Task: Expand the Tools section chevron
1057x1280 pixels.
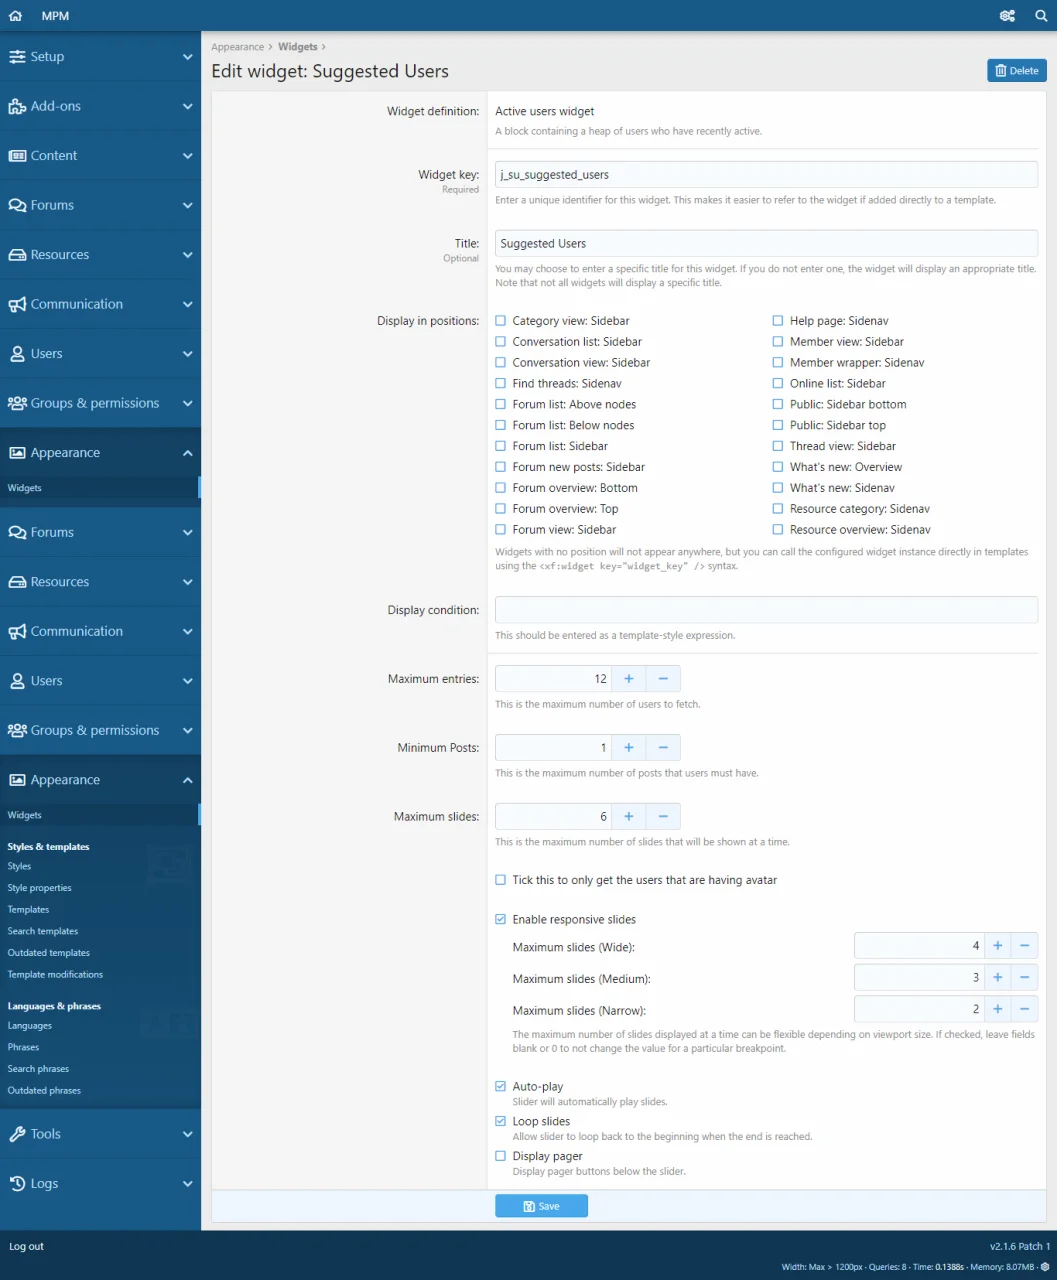Action: tap(187, 1134)
